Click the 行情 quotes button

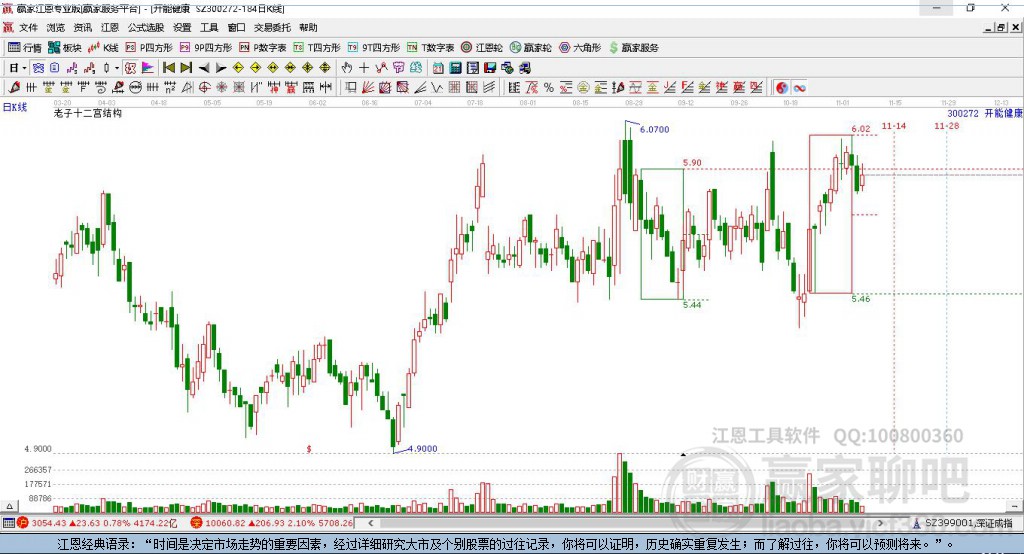25,47
